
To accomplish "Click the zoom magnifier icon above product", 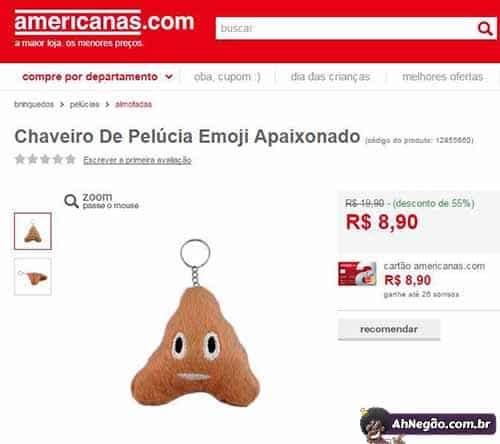I will [x=71, y=201].
